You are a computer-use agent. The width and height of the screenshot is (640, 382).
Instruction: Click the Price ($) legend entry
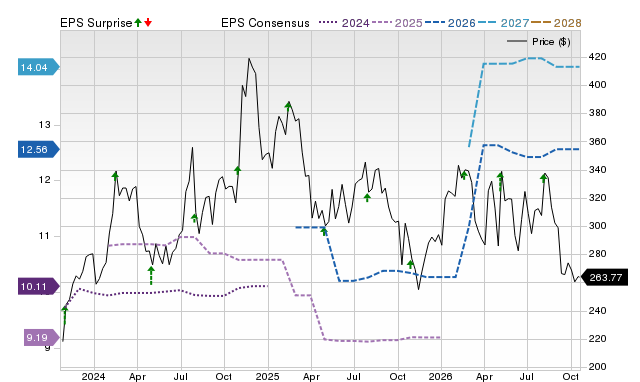pyautogui.click(x=539, y=42)
